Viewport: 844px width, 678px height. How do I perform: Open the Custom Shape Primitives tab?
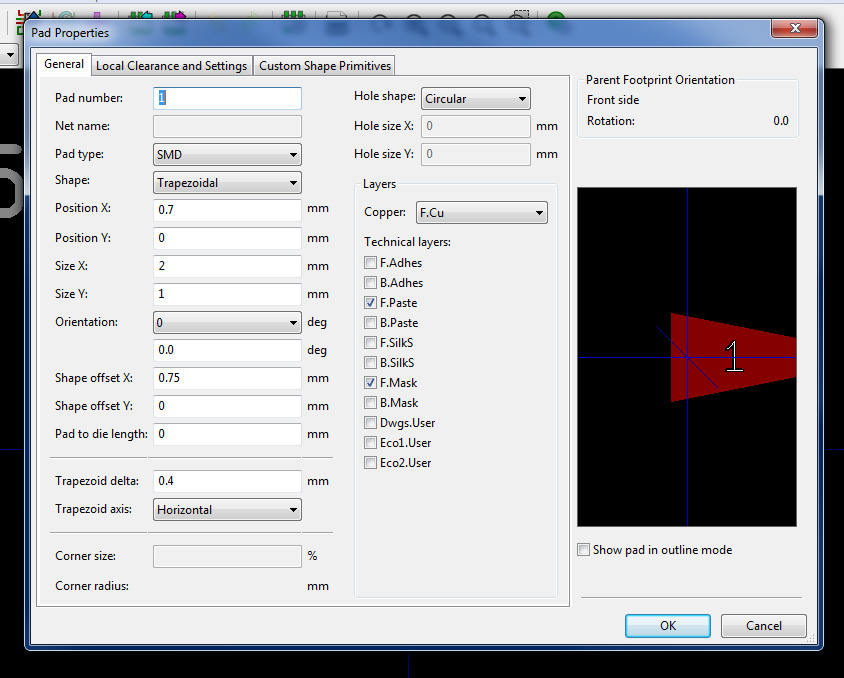[x=325, y=66]
